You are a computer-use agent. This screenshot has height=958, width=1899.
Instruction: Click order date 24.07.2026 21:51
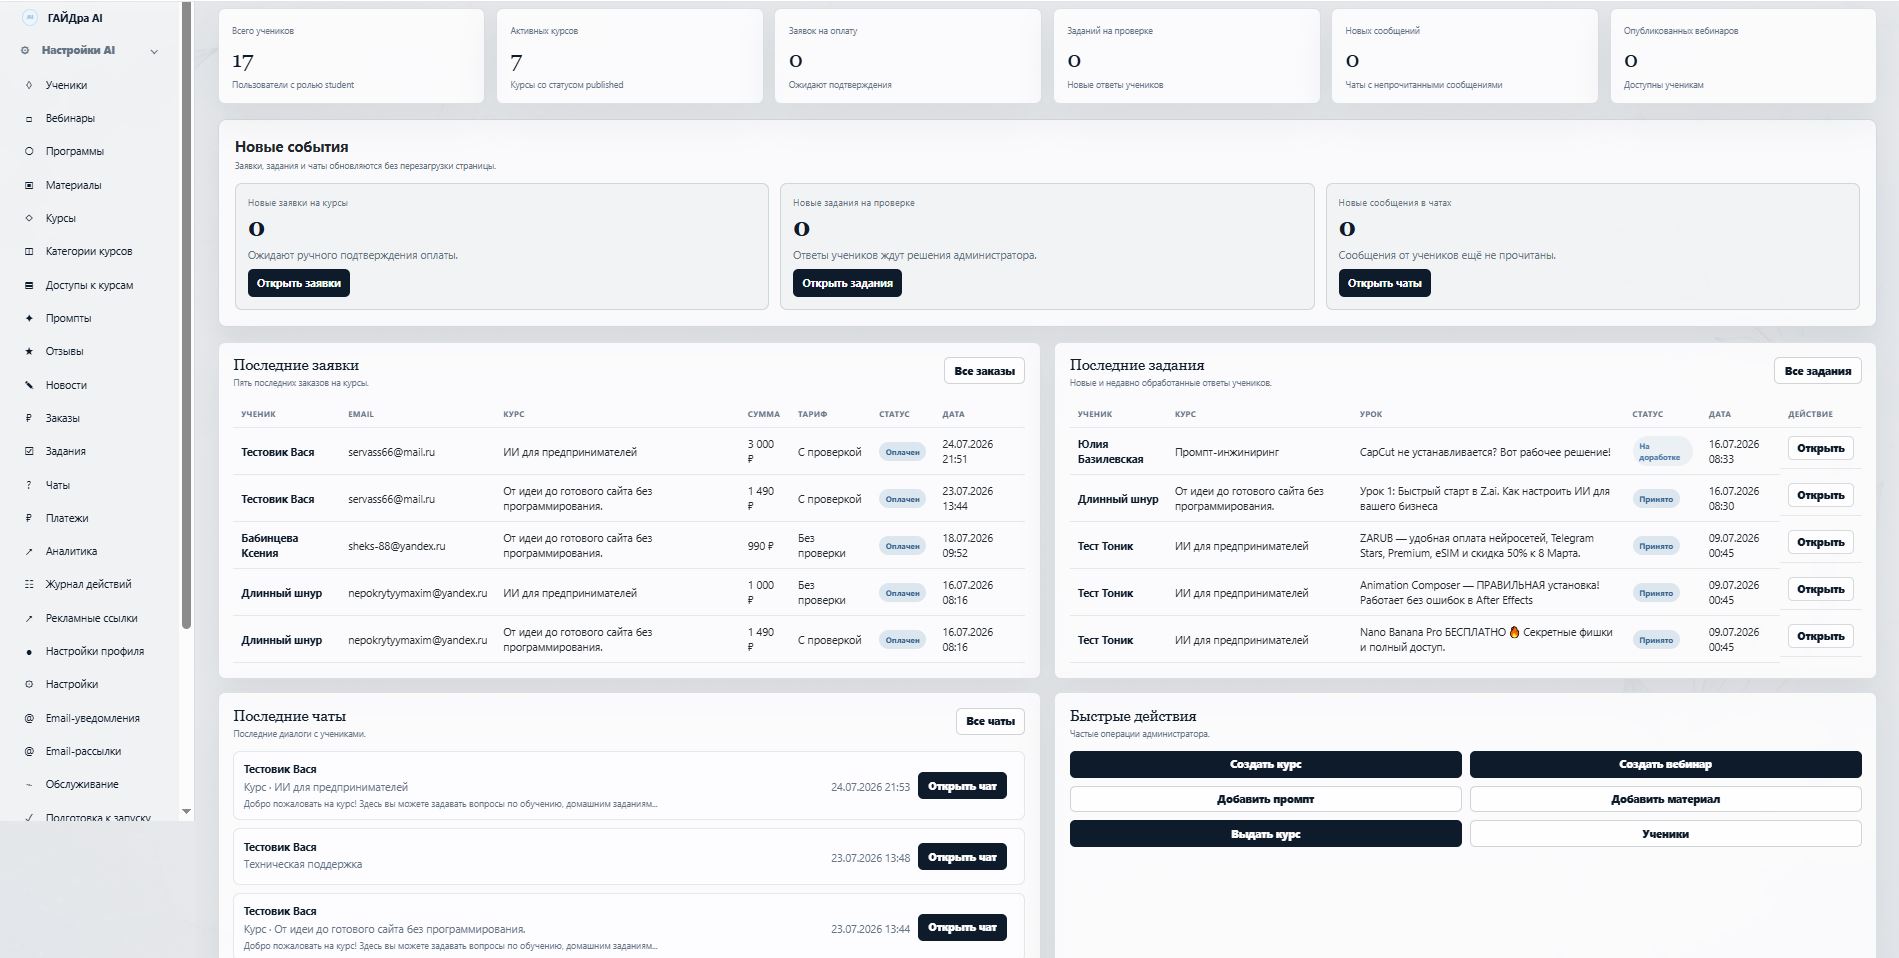[967, 451]
